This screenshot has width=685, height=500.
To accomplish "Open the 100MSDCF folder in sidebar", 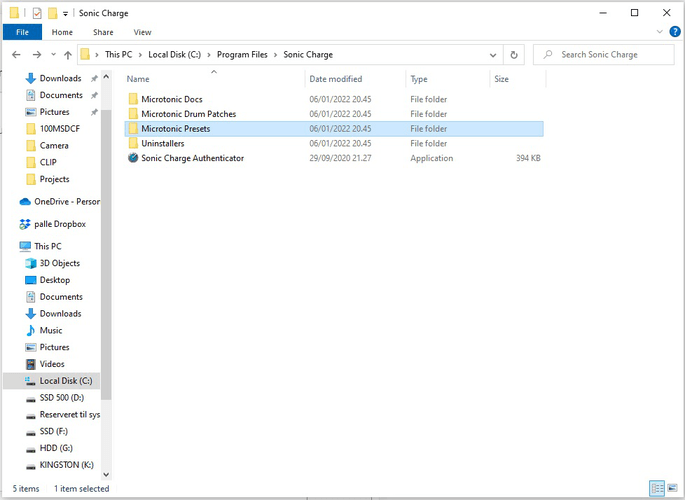I will pos(59,129).
